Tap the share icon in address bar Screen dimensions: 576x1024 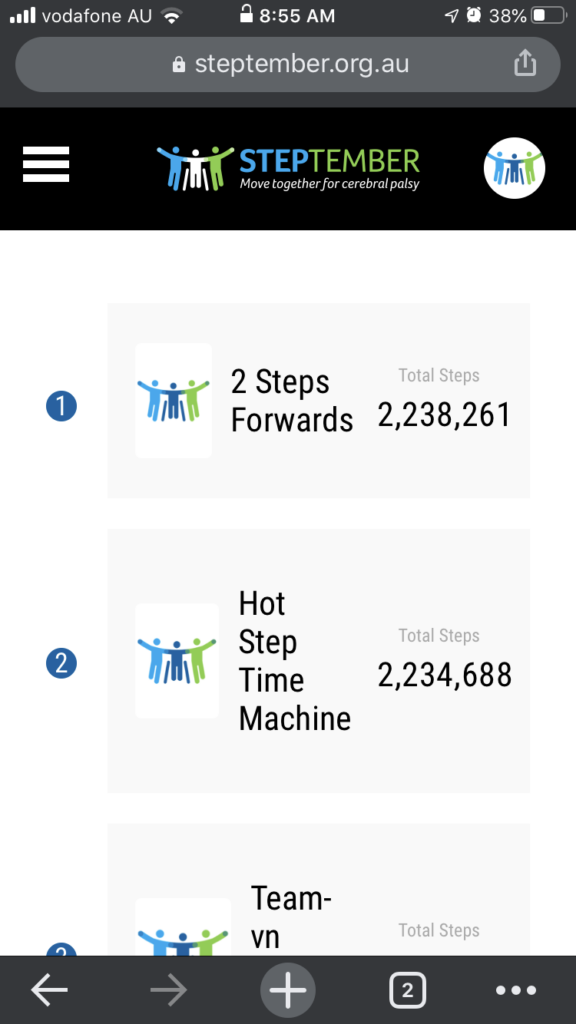coord(525,63)
